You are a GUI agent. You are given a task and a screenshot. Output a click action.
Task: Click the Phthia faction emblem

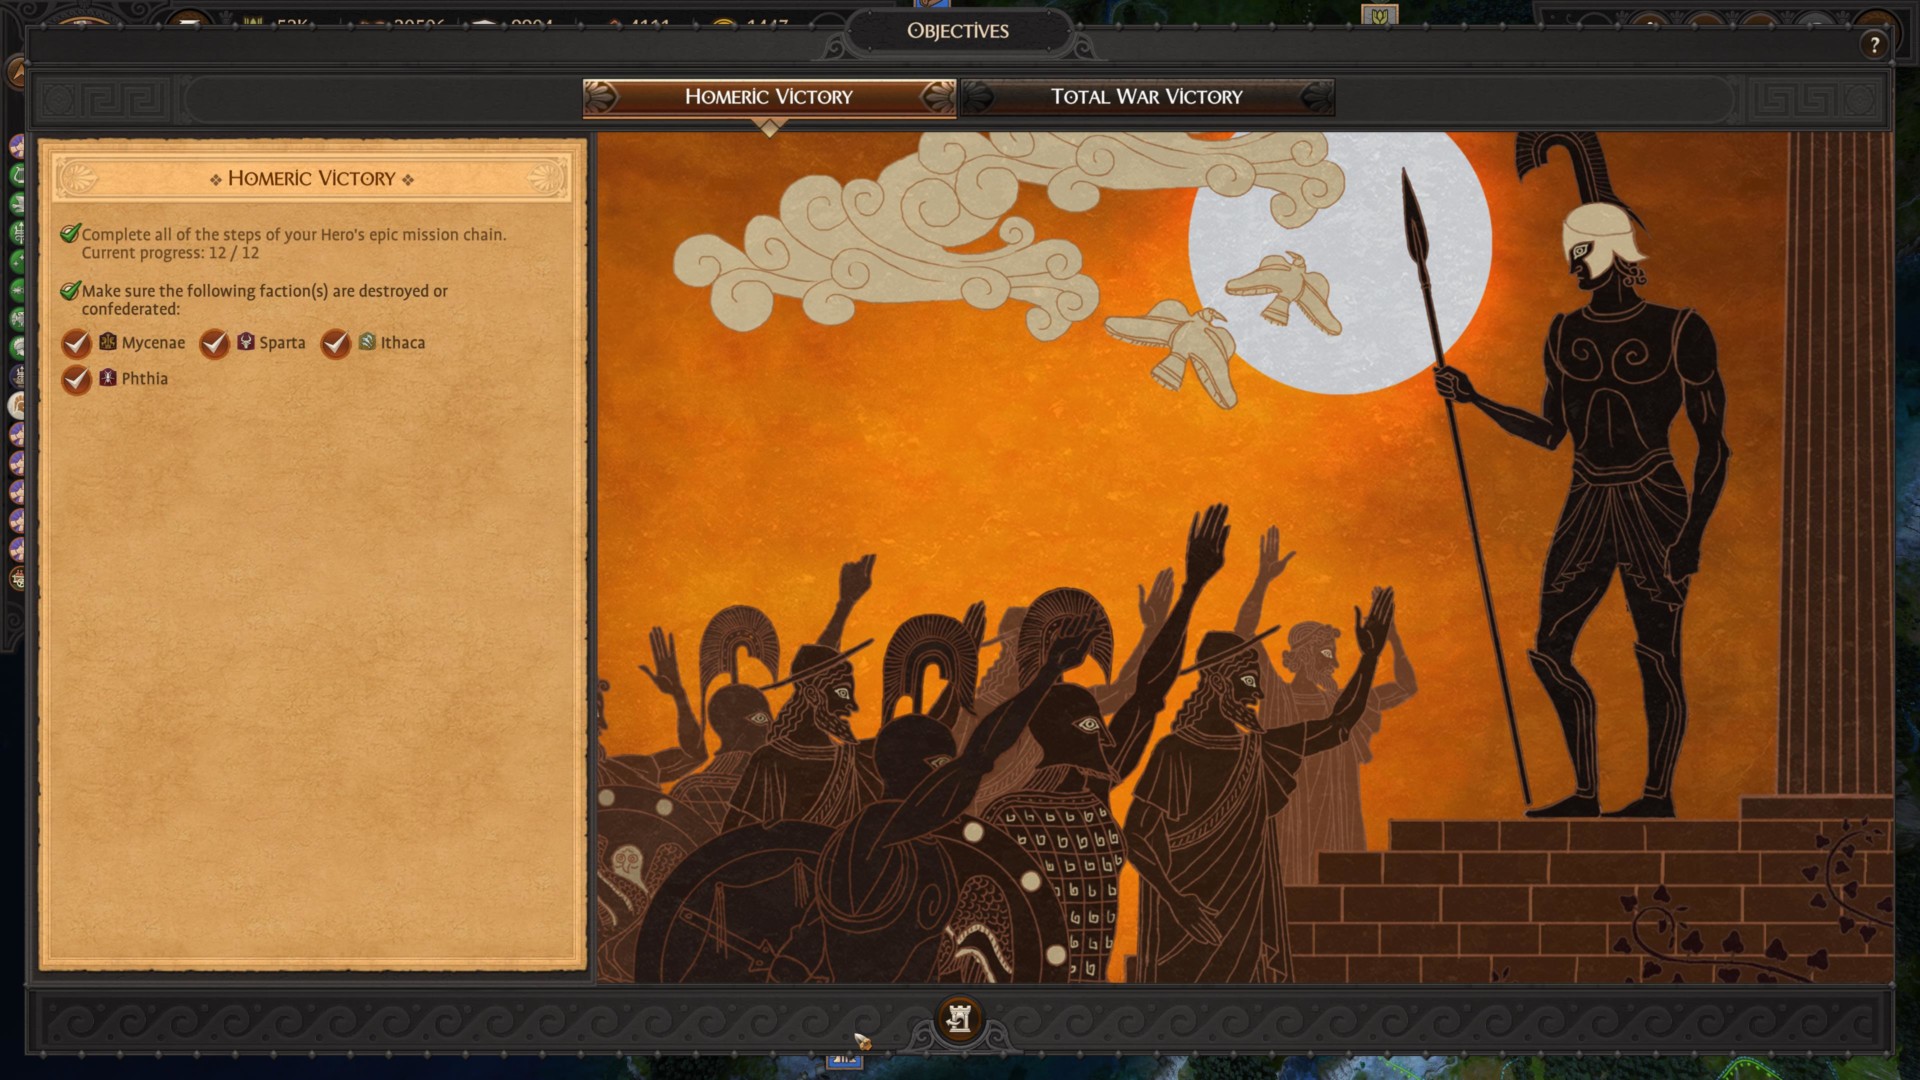click(108, 378)
